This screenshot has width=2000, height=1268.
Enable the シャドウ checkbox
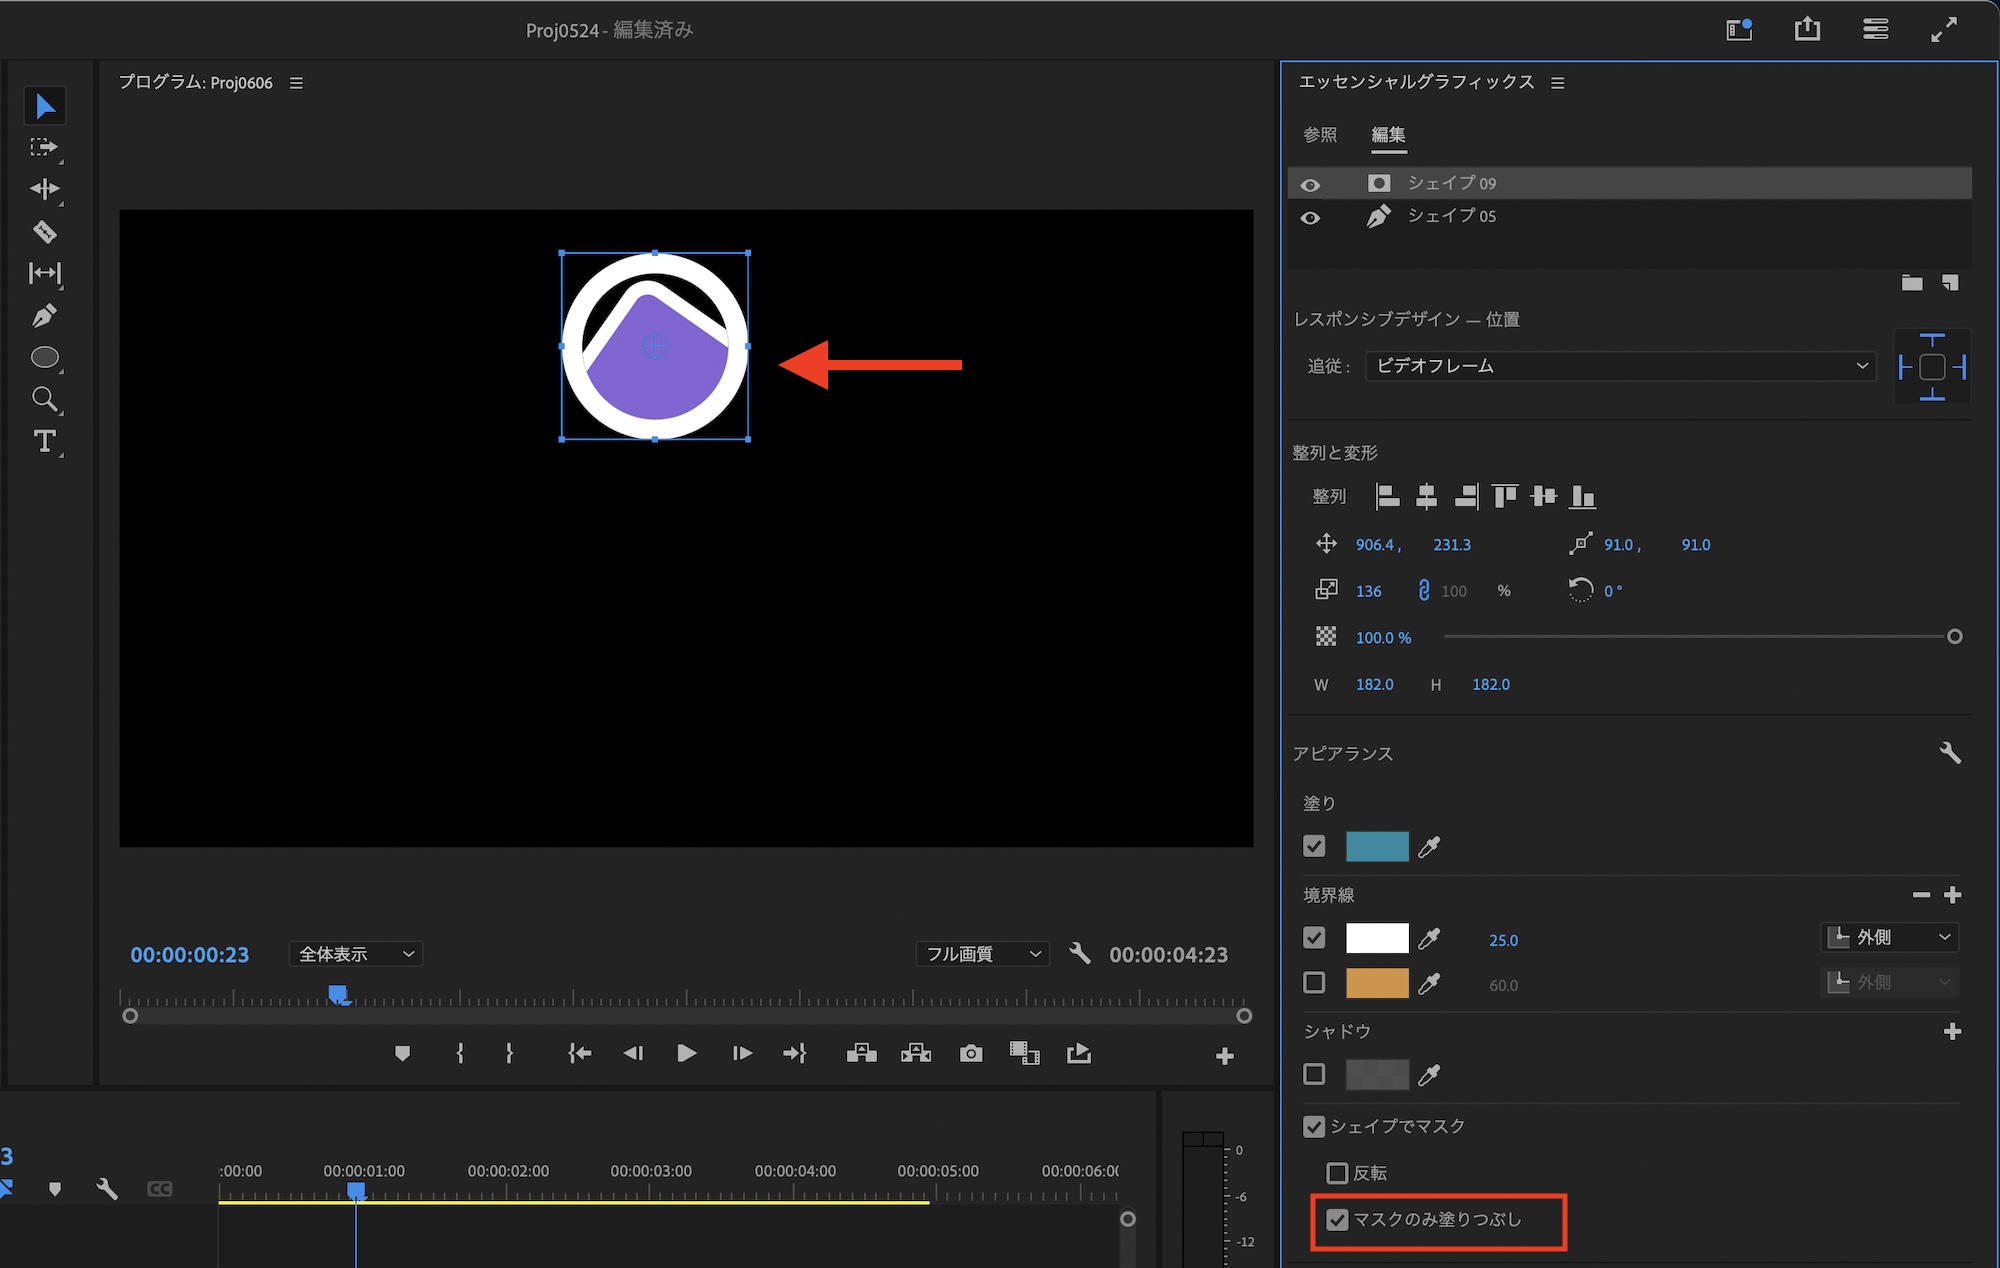(x=1315, y=1075)
